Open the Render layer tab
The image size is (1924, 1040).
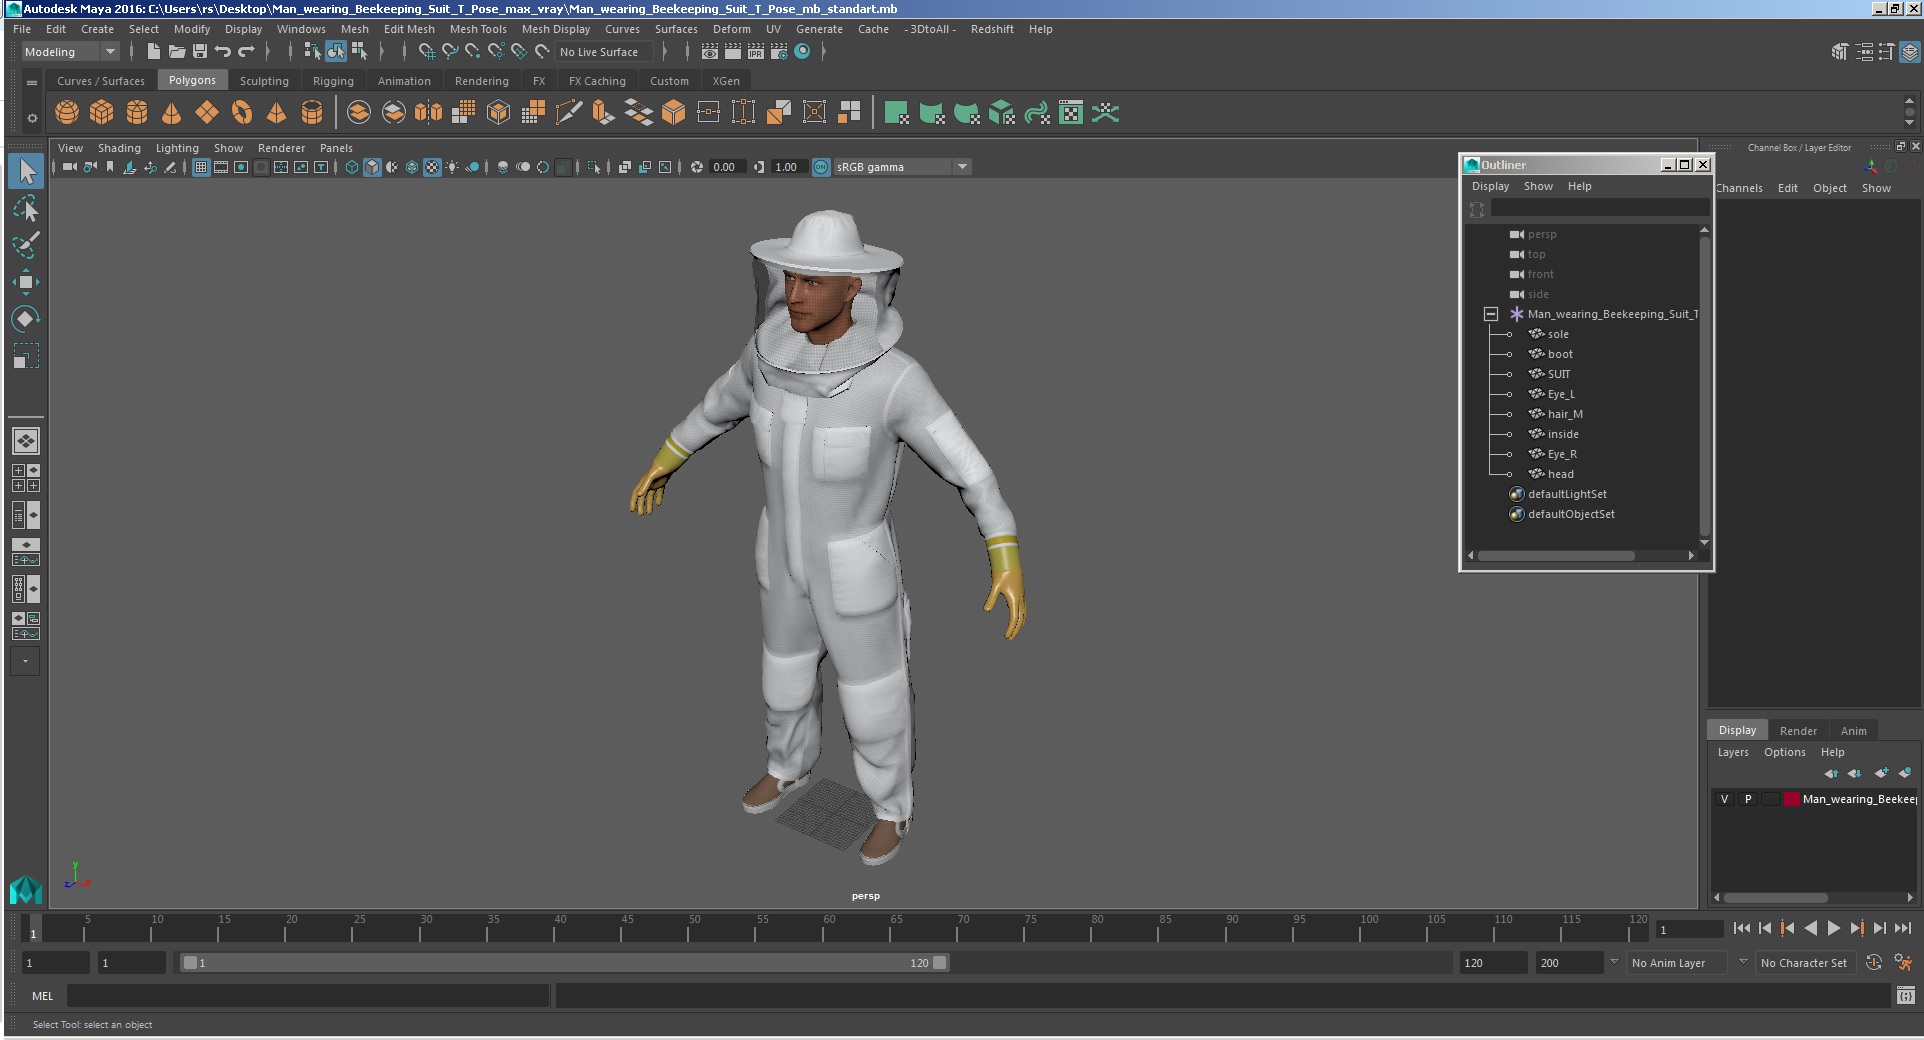tap(1798, 731)
